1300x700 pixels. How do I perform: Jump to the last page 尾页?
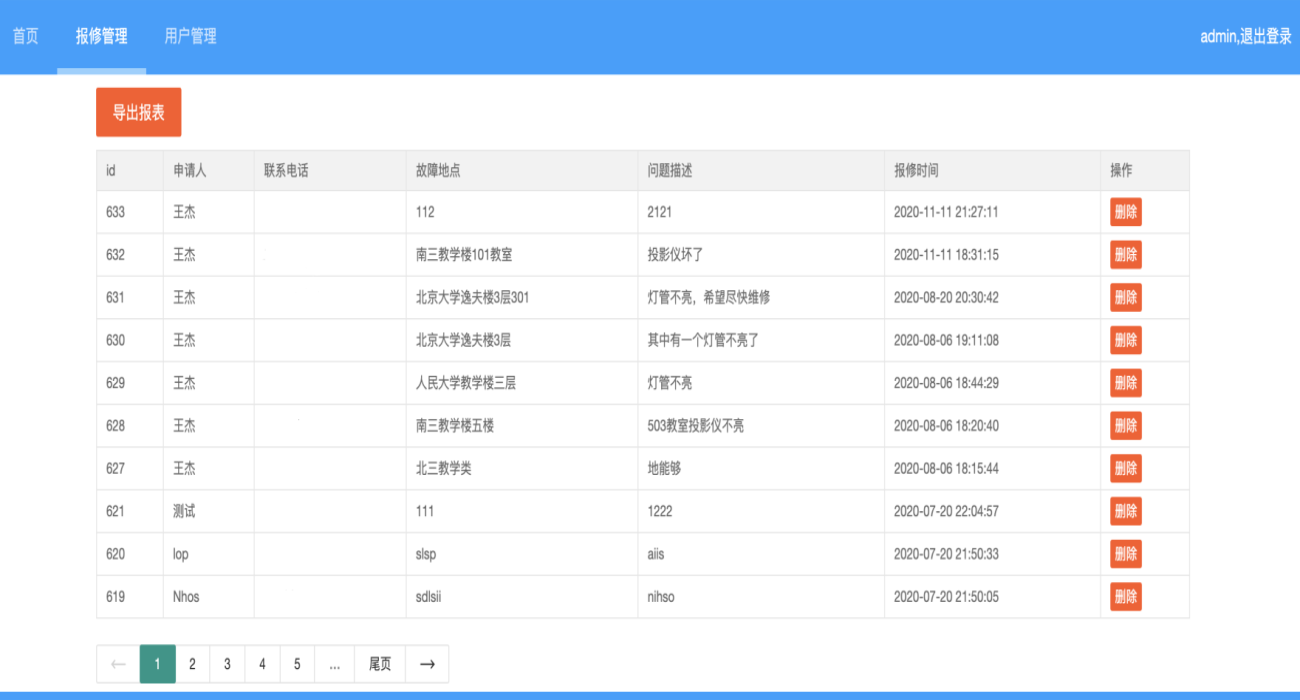pyautogui.click(x=380, y=664)
